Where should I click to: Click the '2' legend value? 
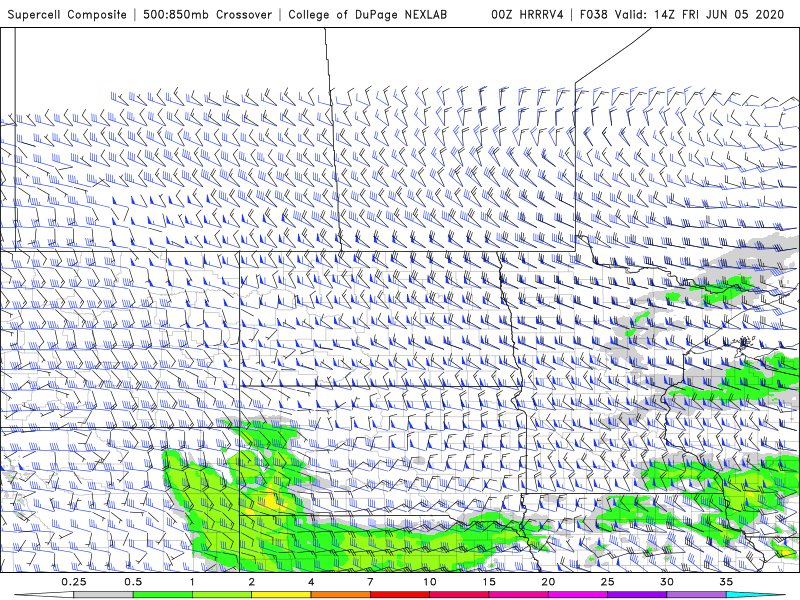tap(252, 582)
